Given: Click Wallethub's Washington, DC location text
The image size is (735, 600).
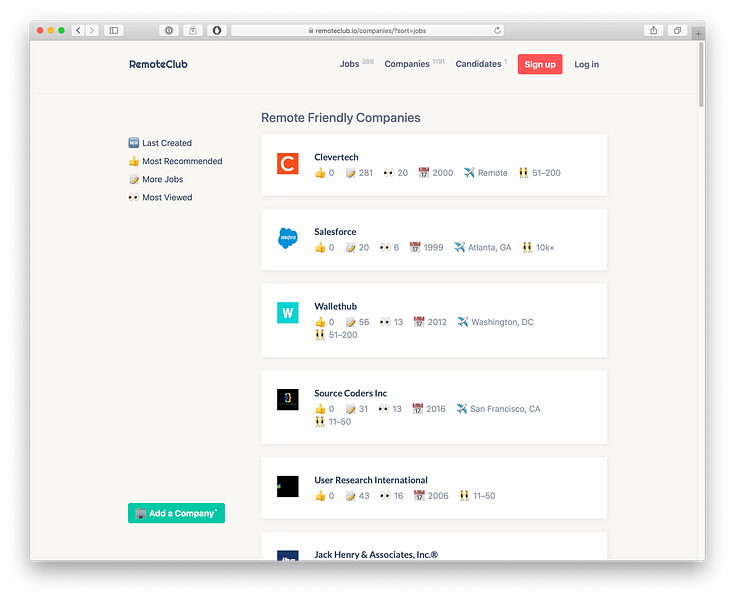Looking at the screenshot, I should [x=502, y=322].
